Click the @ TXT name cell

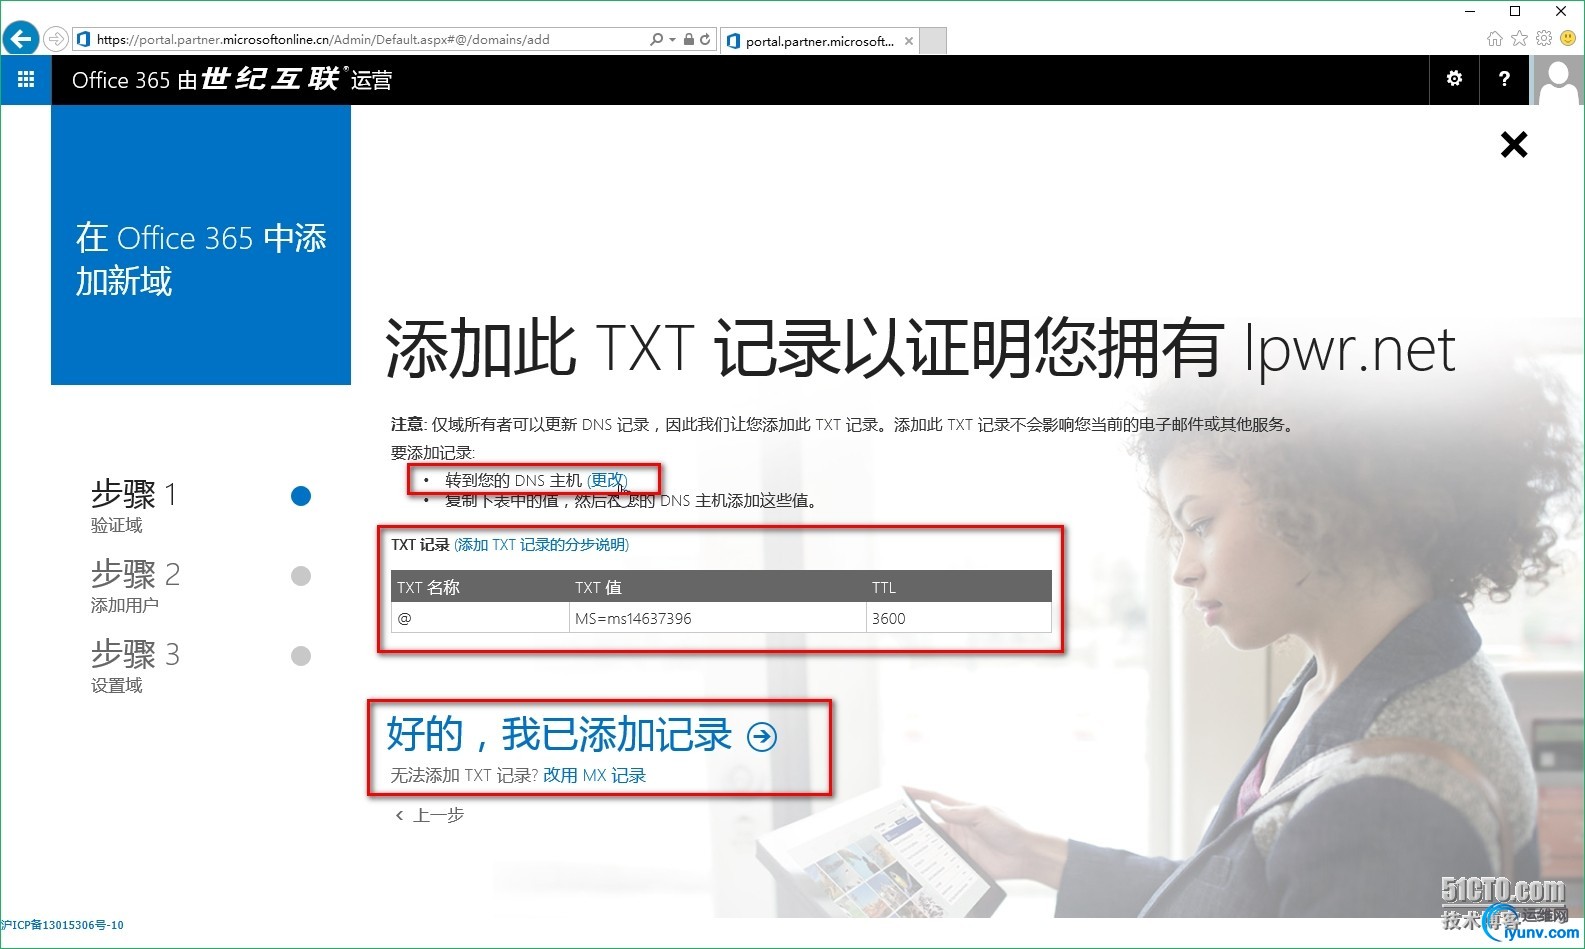click(480, 618)
